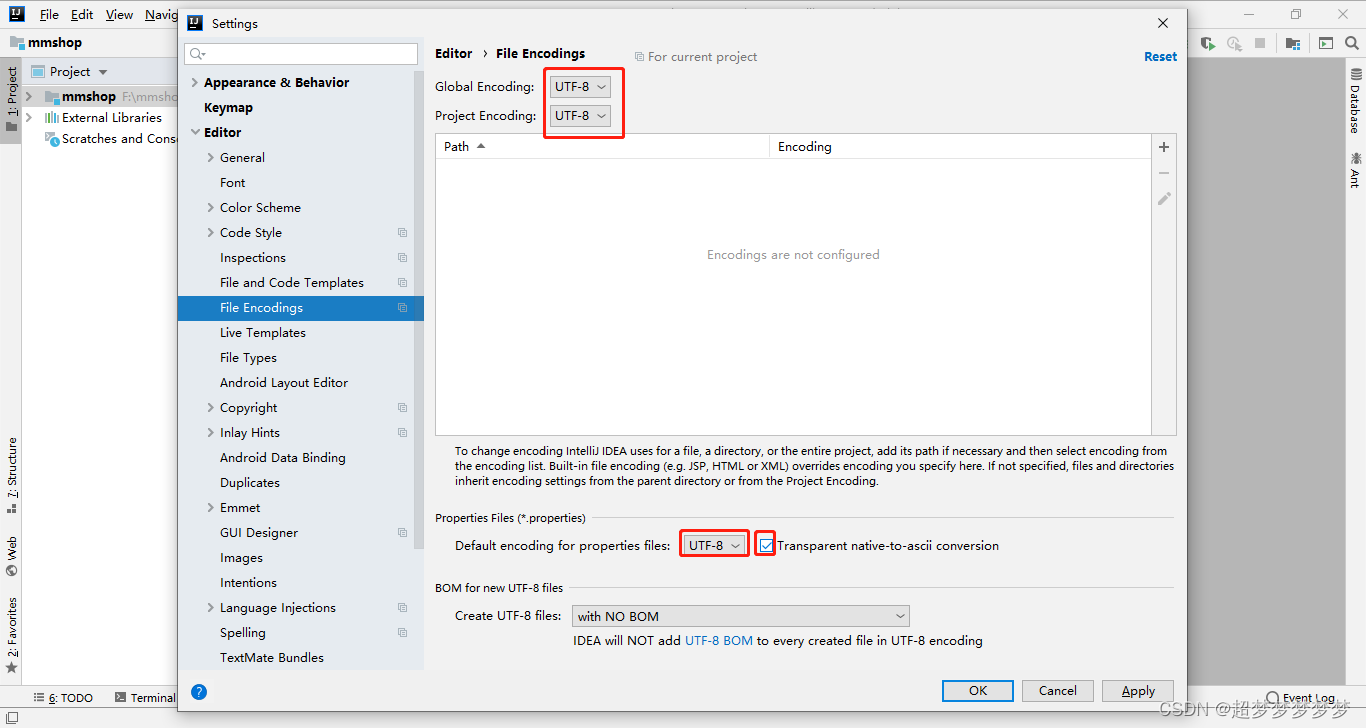Click the Run Anything toolbar icon
Image resolution: width=1366 pixels, height=728 pixels.
1326,43
